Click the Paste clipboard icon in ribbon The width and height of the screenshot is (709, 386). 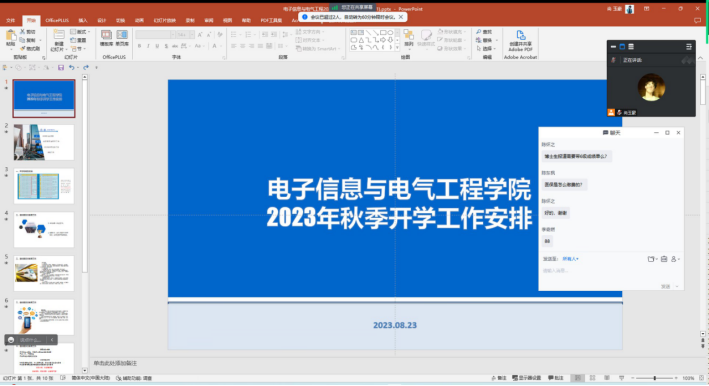click(x=11, y=38)
